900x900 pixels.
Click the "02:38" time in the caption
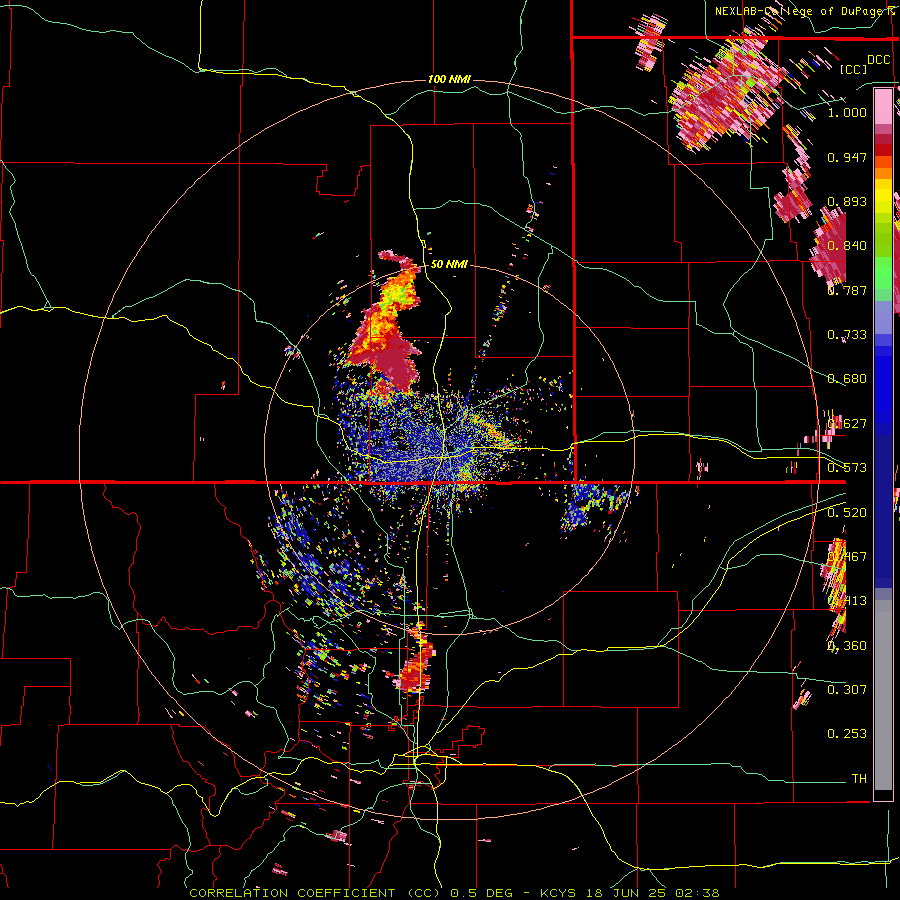click(696, 893)
